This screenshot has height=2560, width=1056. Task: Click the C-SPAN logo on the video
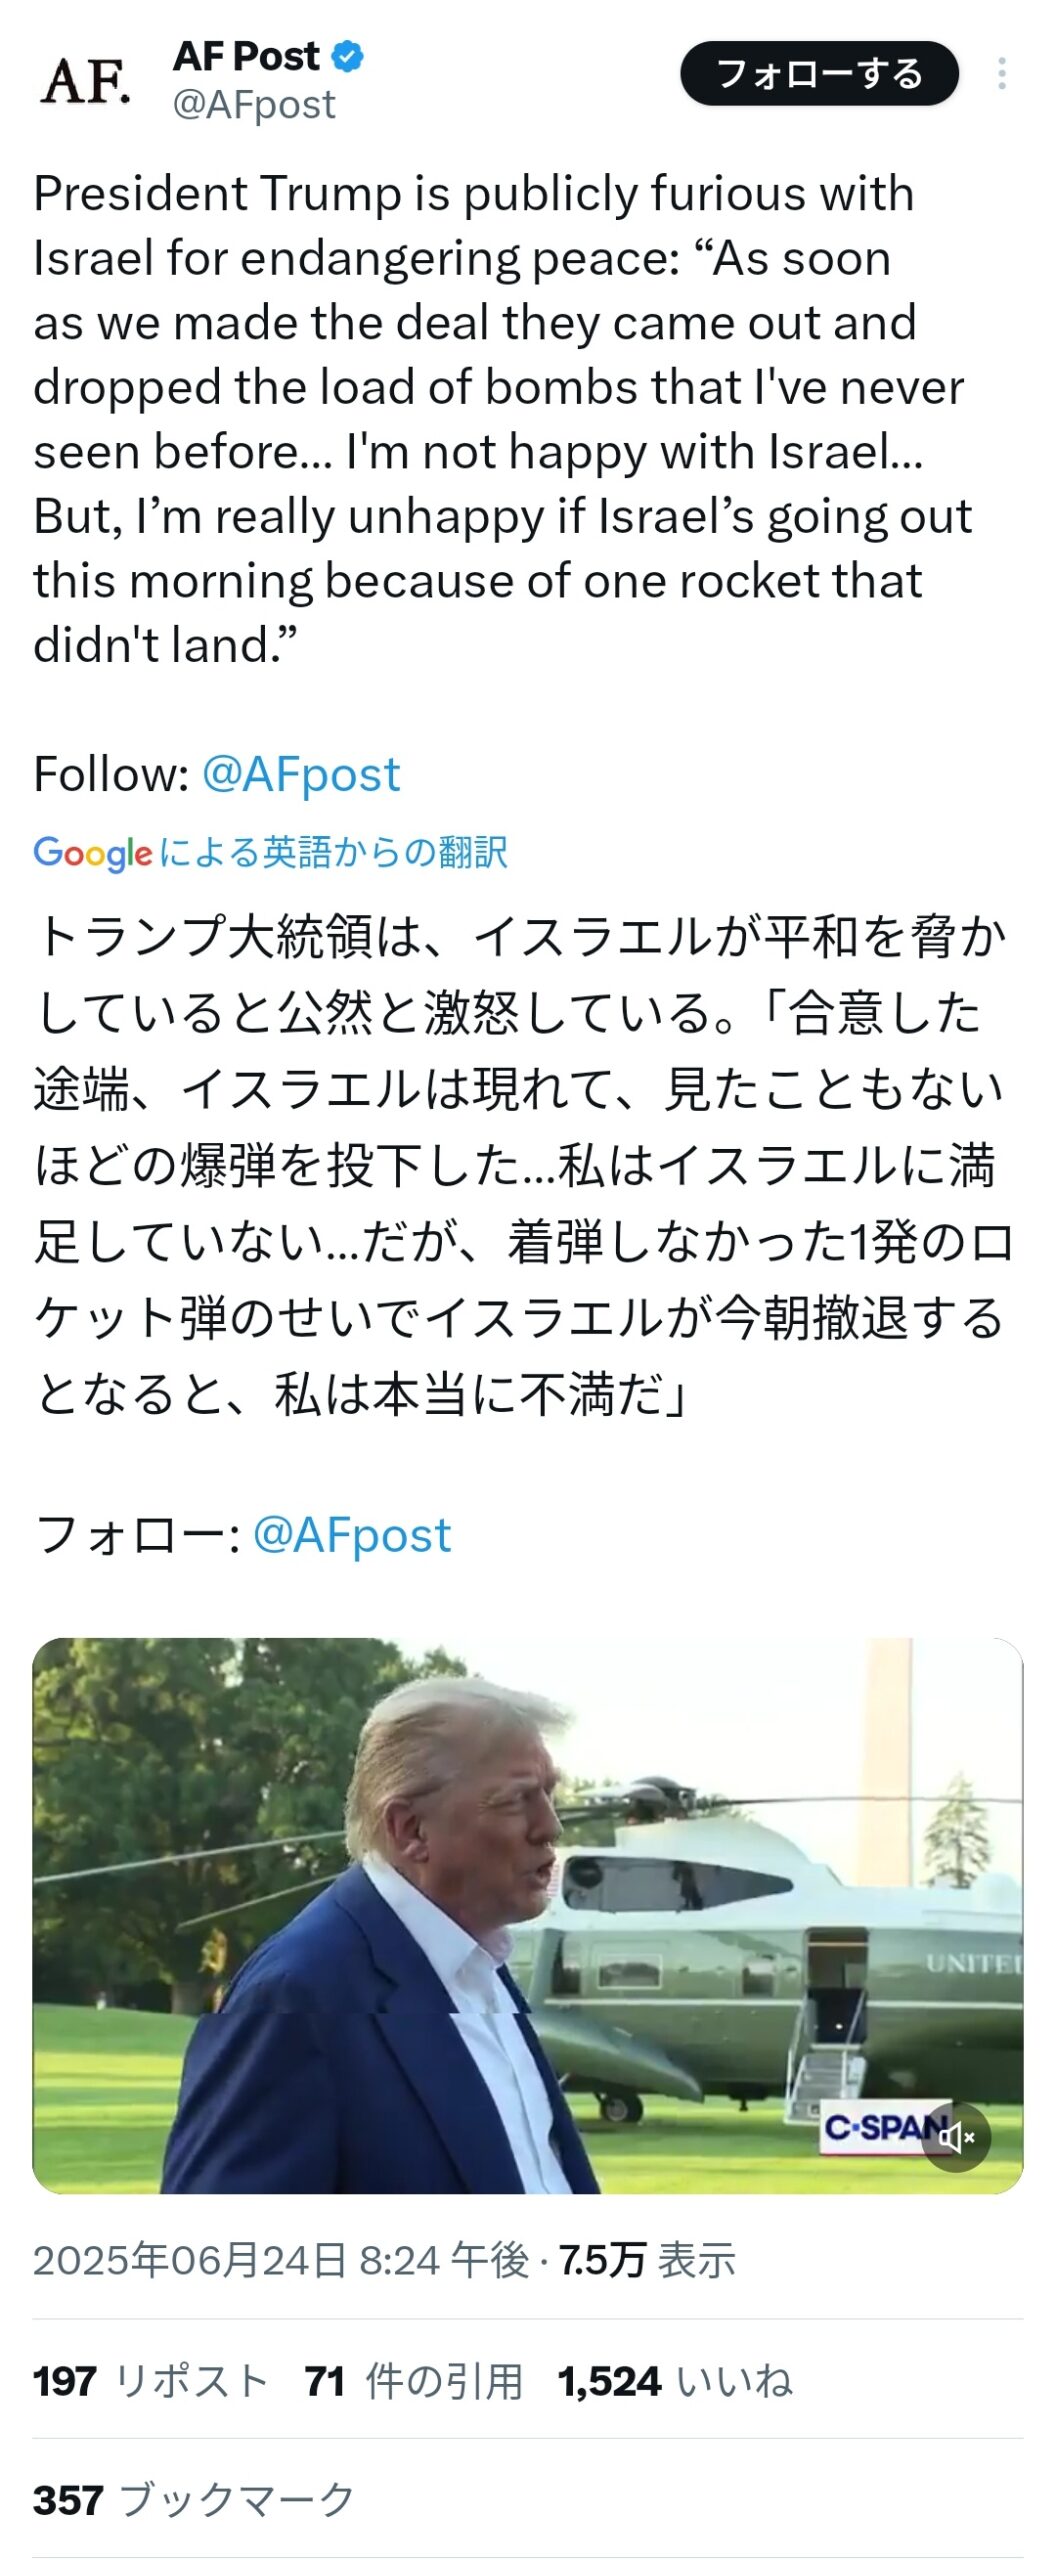874,2127
